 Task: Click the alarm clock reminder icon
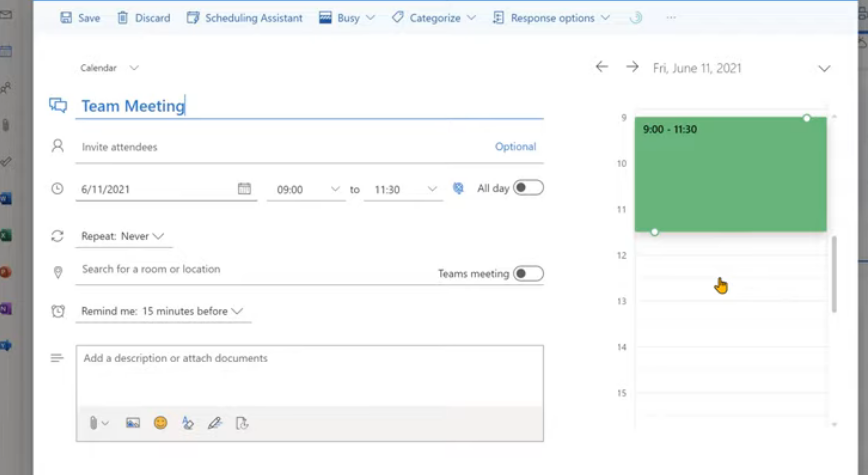tap(58, 311)
